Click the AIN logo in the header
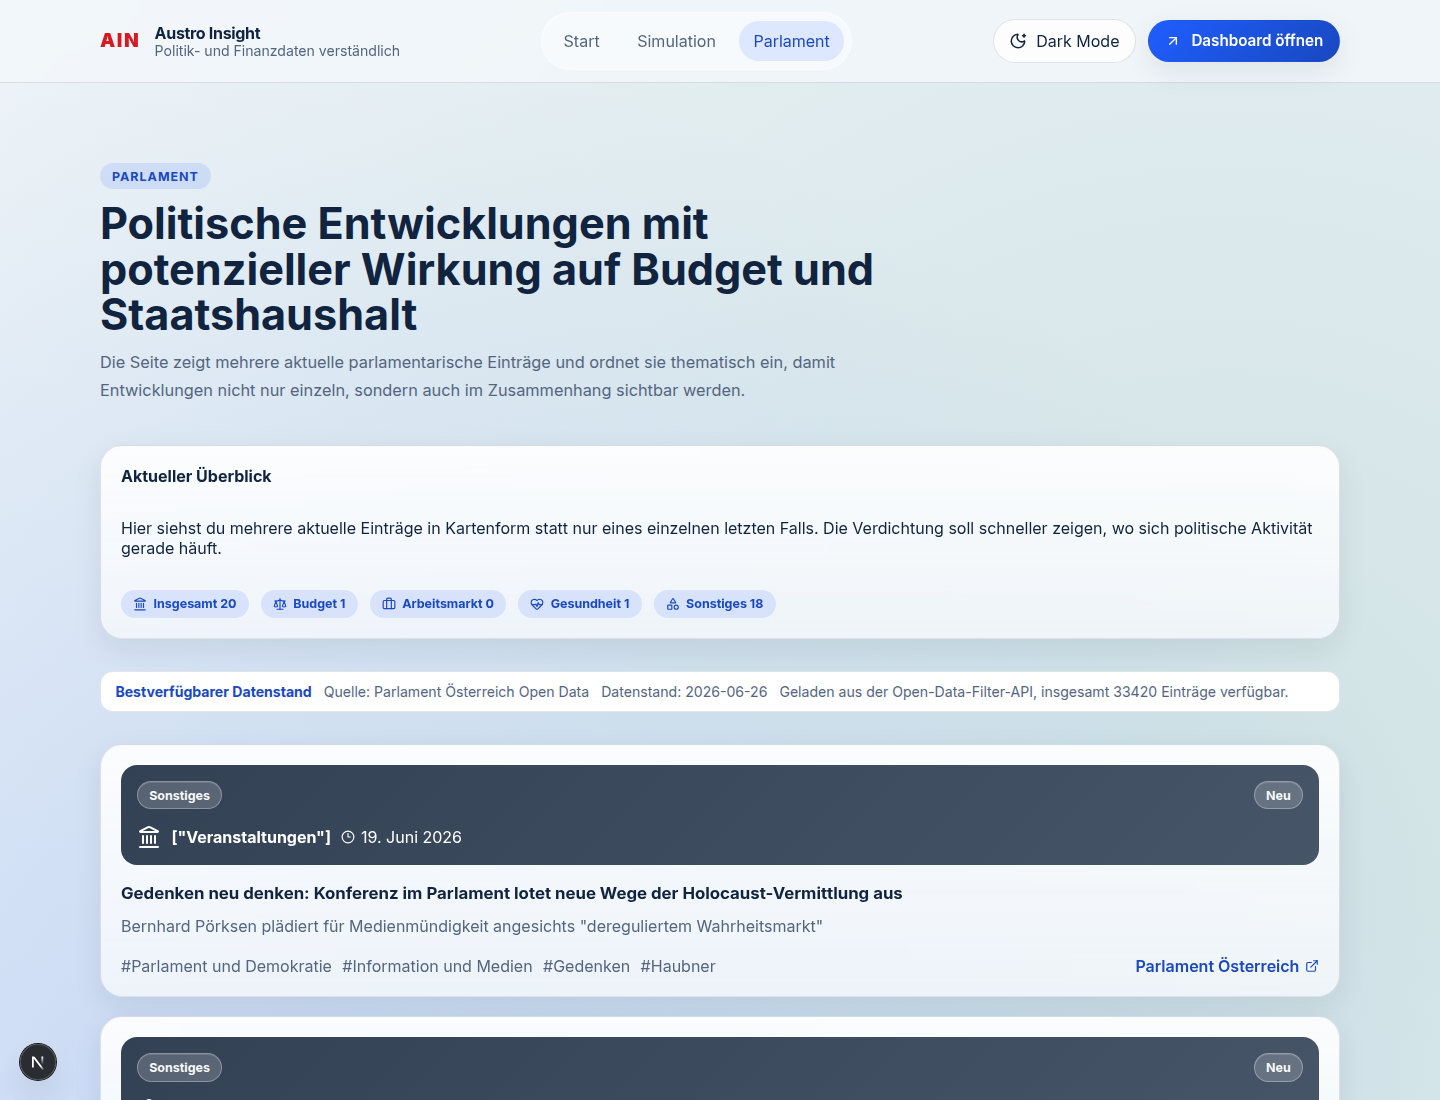Screen dimensions: 1440x1100 119,41
